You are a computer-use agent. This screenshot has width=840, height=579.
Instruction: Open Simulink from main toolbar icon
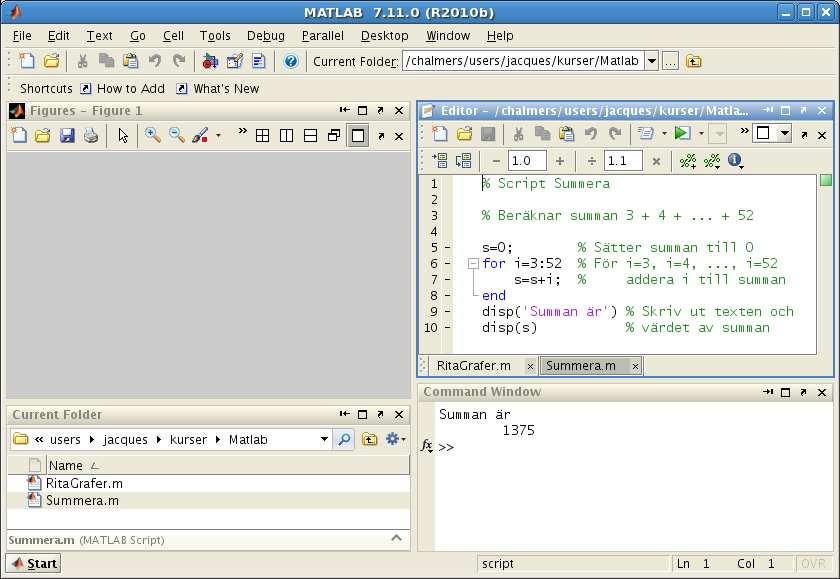pos(209,62)
